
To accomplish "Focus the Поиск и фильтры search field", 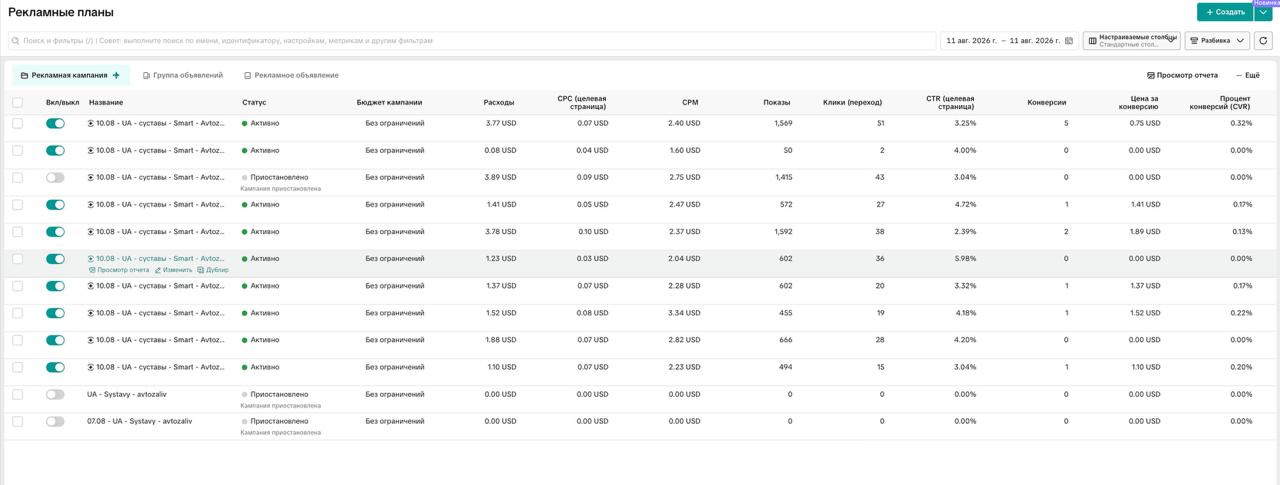I will tap(472, 41).
